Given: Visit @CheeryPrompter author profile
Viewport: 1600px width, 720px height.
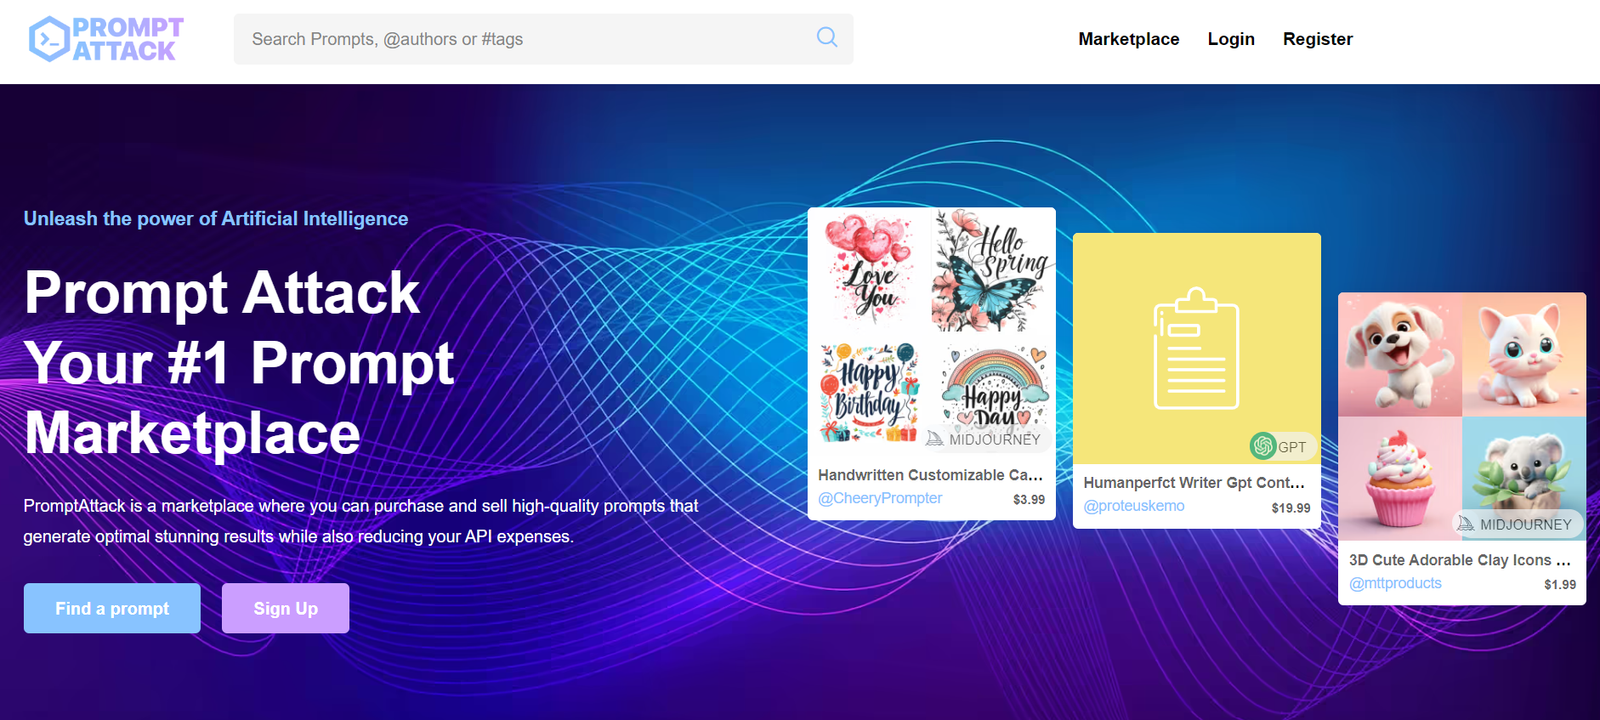Looking at the screenshot, I should [x=880, y=498].
